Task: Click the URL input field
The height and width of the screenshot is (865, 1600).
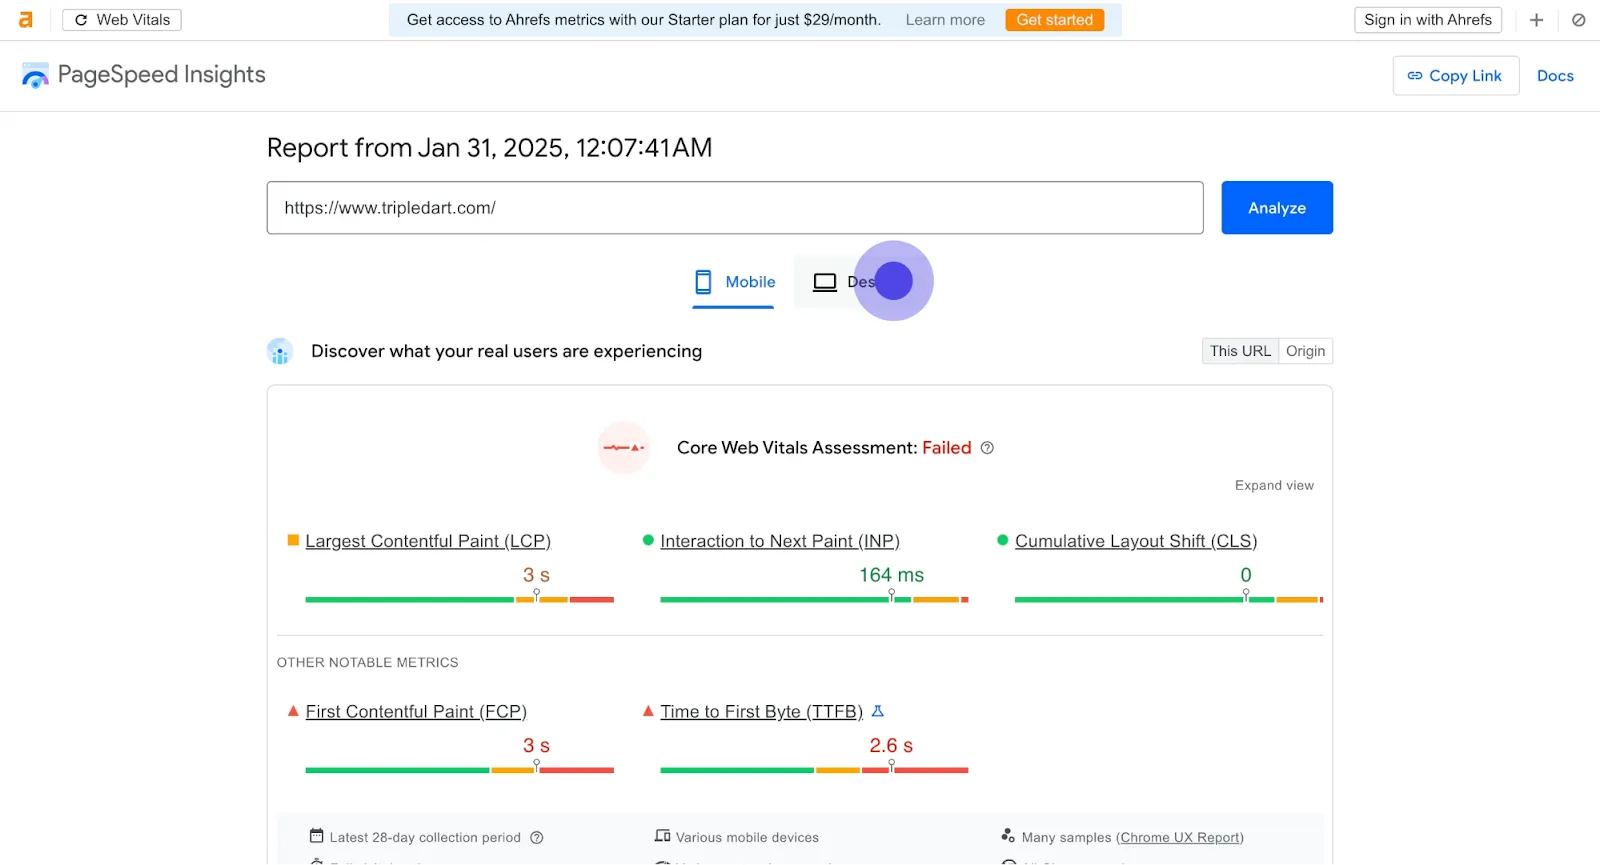Action: point(735,208)
